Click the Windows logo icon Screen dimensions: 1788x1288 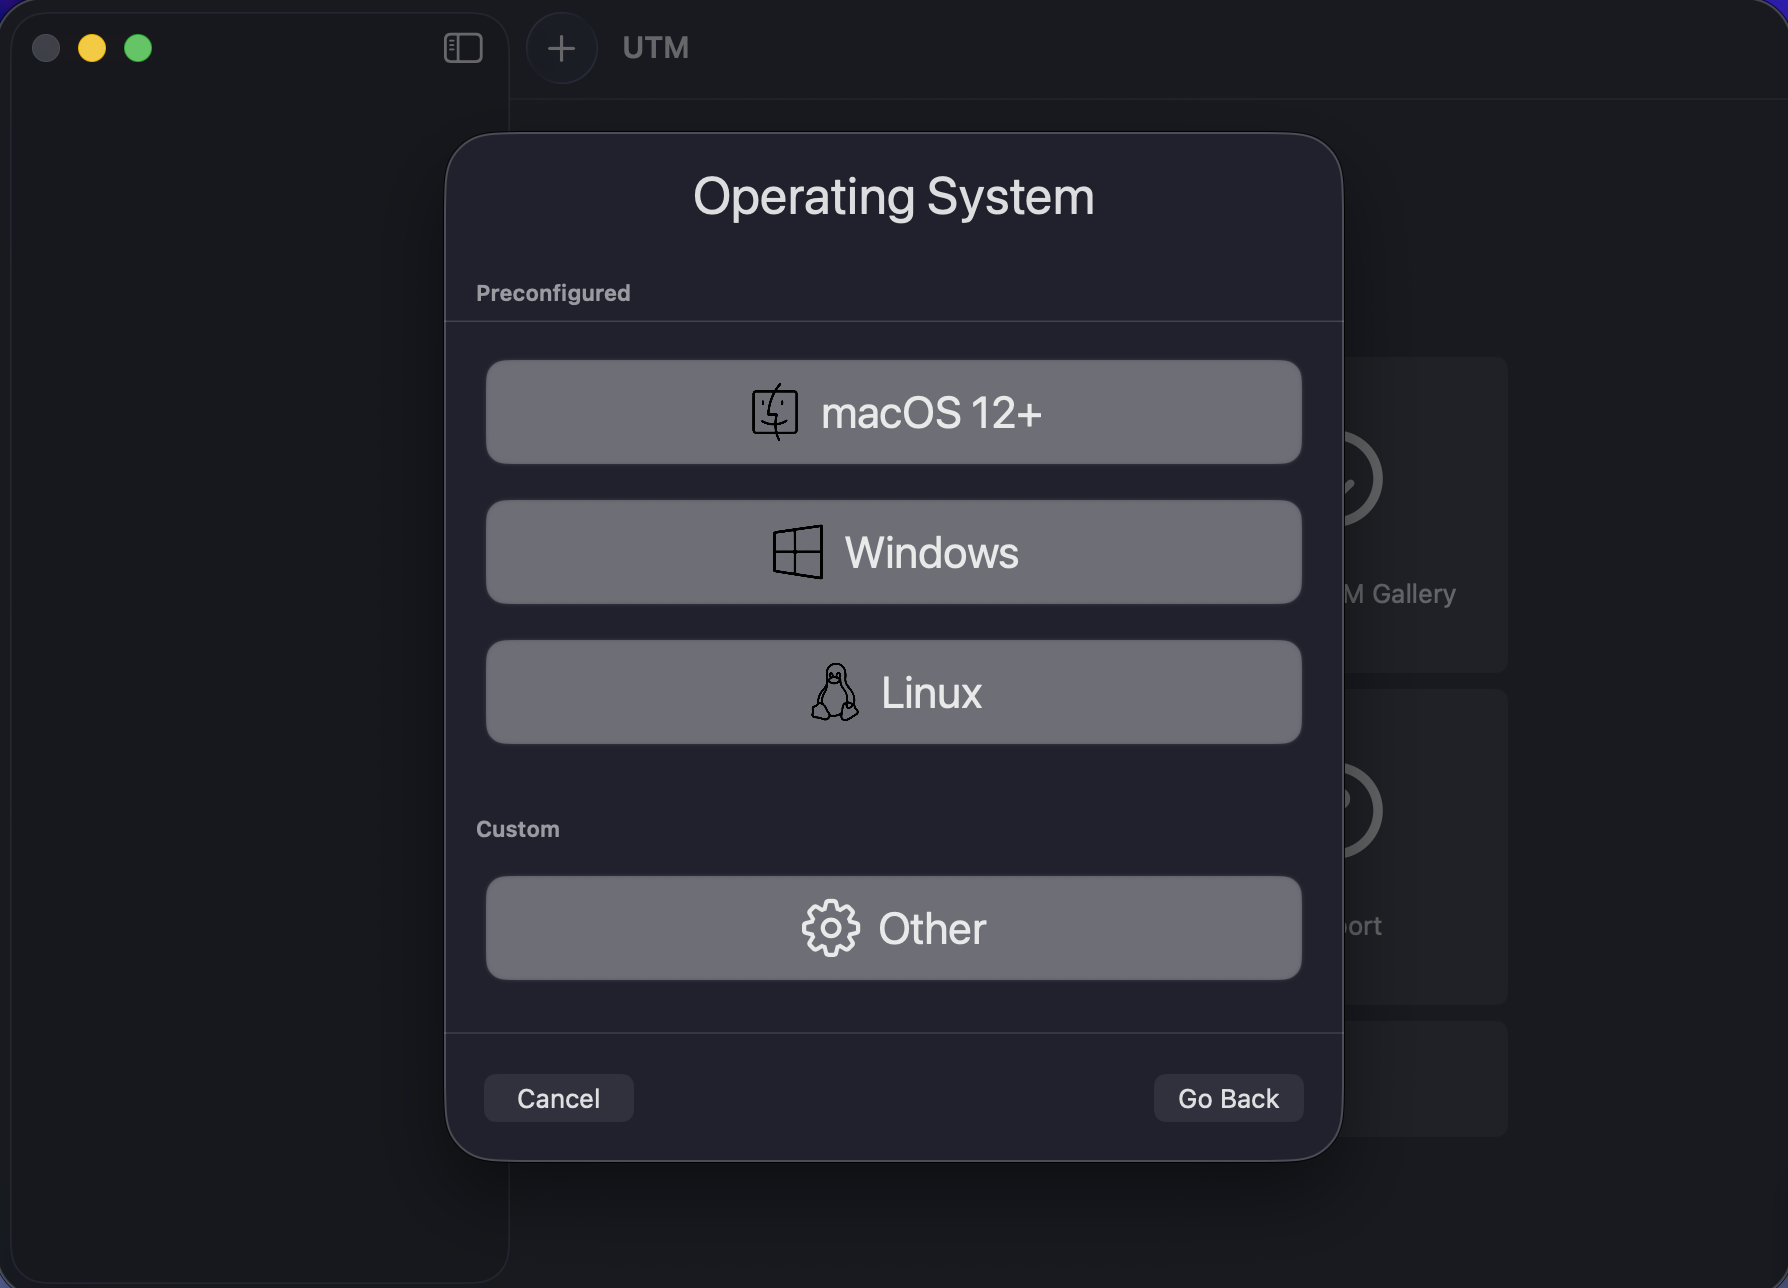tap(797, 551)
